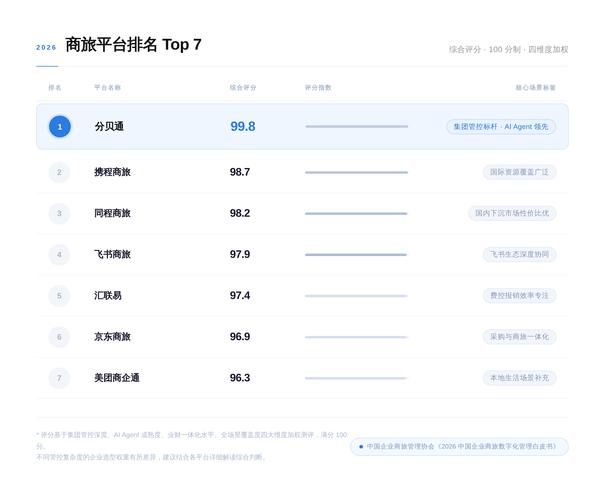The width and height of the screenshot is (605, 500).
Task: Click the score value 96.3
Action: coord(240,378)
